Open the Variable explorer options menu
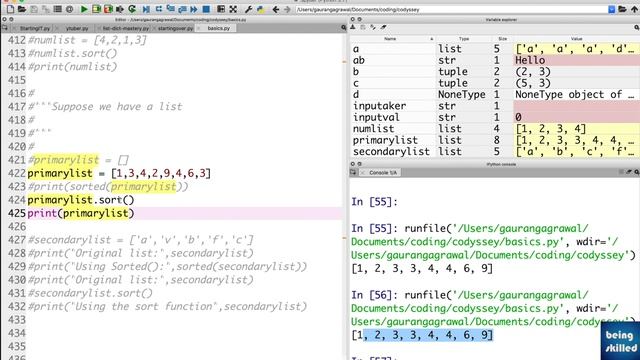This screenshot has width=640, height=360. pos(637,27)
